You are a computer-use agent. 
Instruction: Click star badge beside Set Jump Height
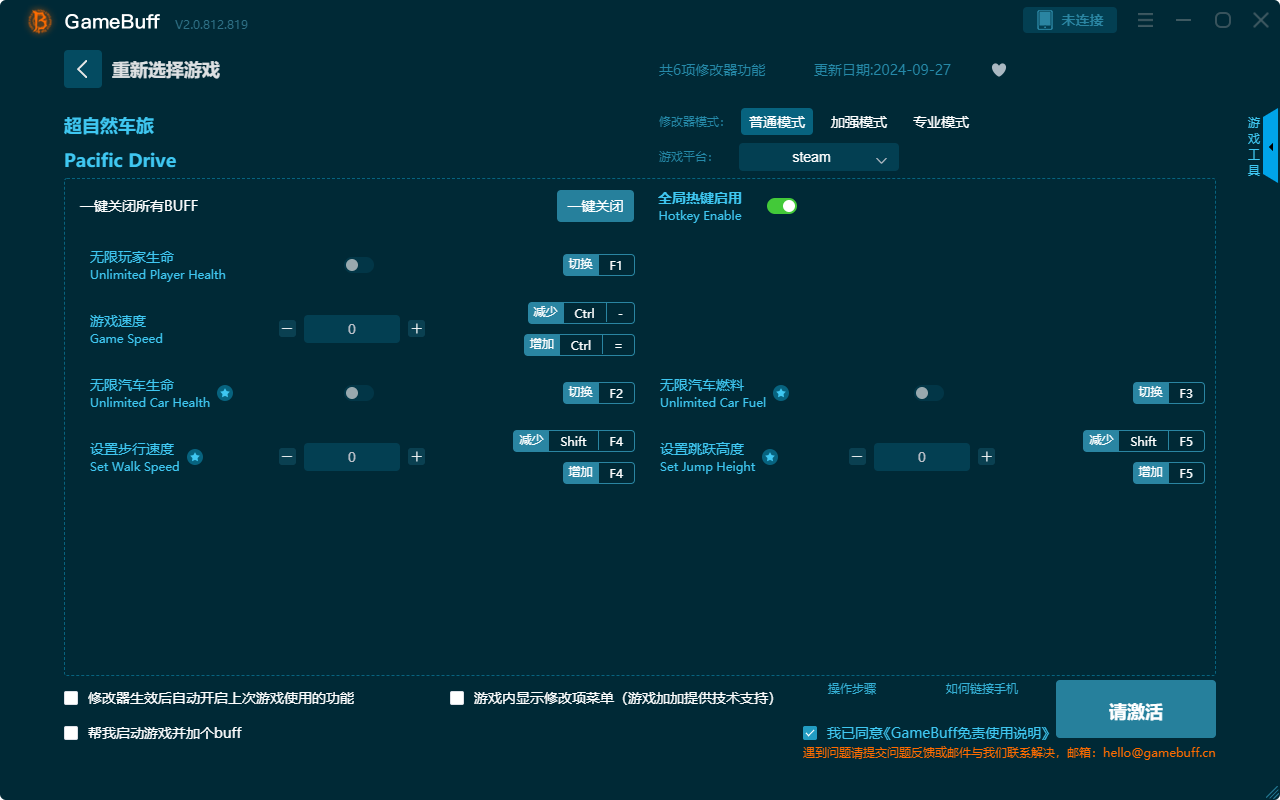tap(770, 457)
